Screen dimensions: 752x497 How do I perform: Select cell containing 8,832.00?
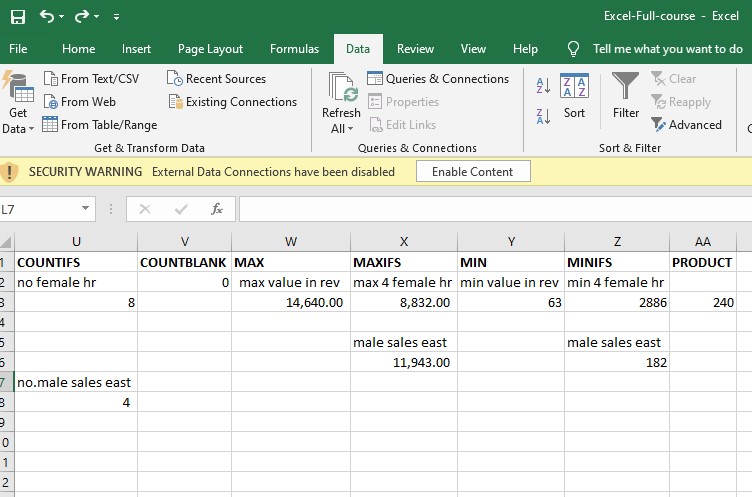(x=404, y=303)
